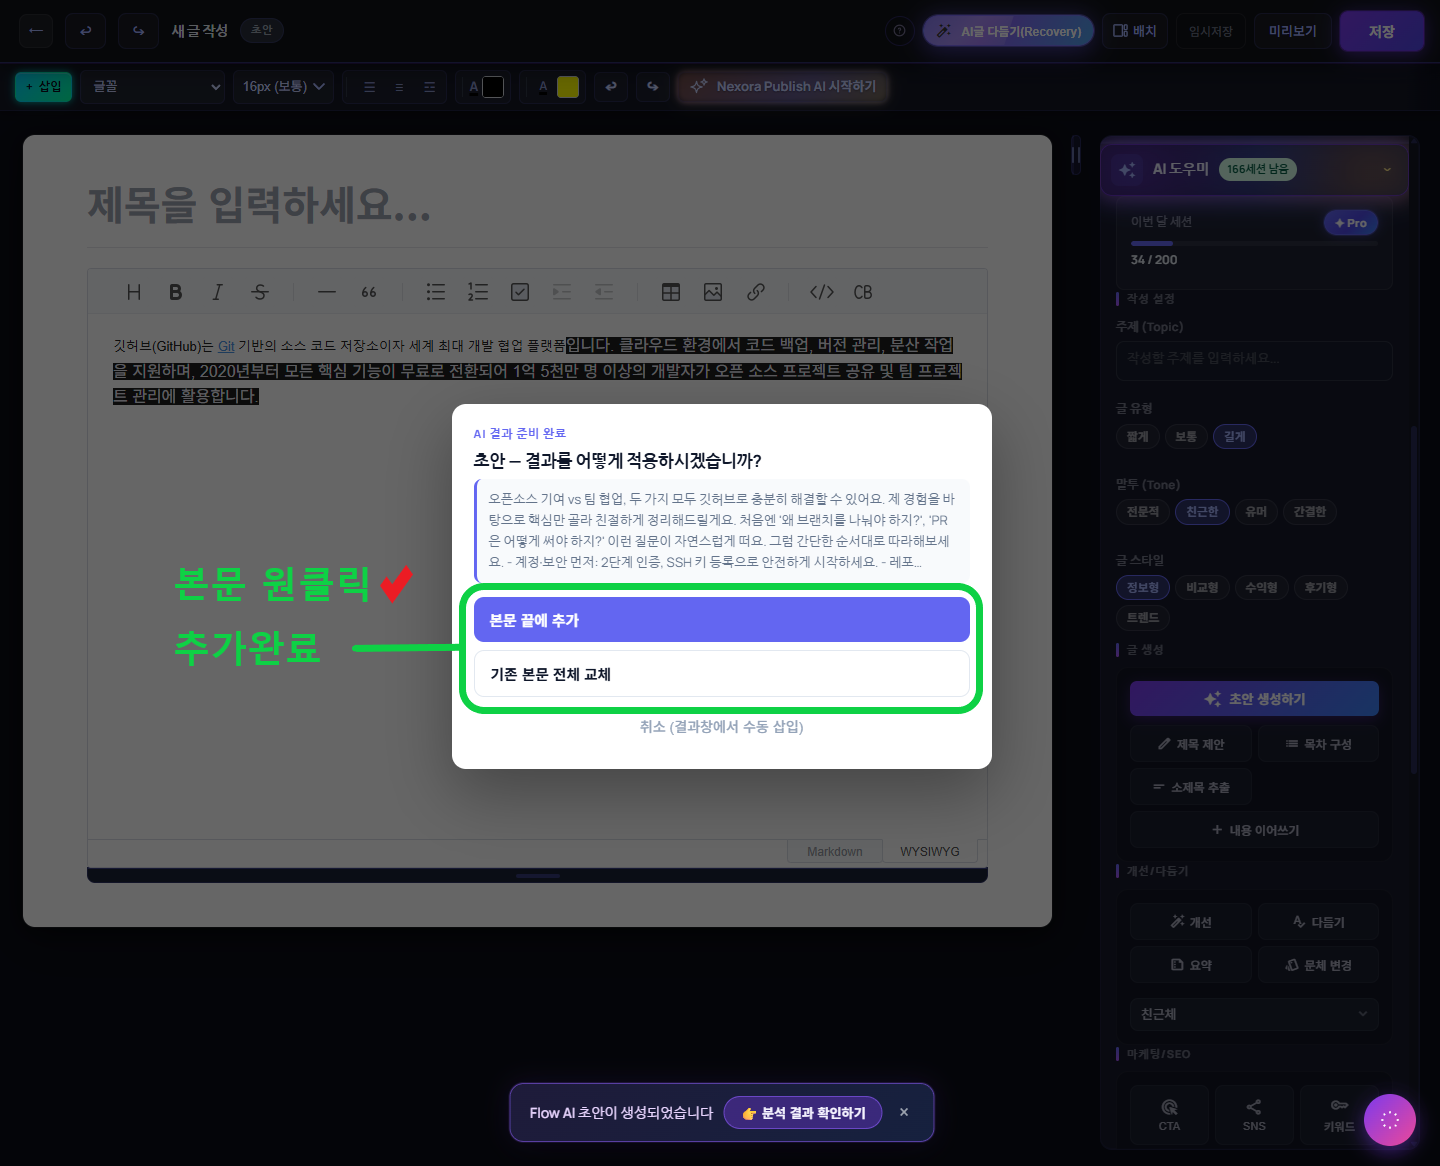Open the floating AI assistant button
Viewport: 1440px width, 1166px height.
pos(1389,1120)
